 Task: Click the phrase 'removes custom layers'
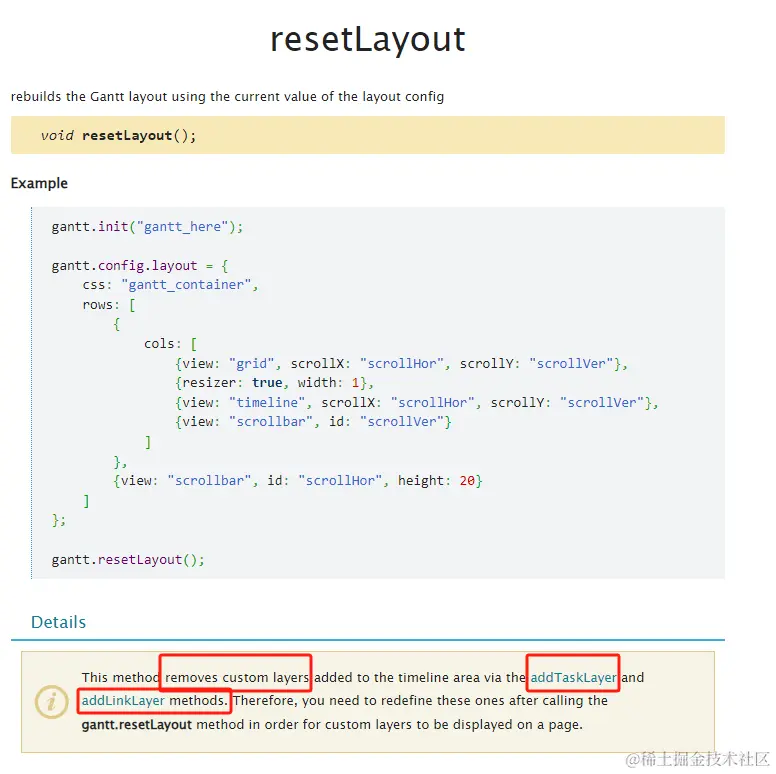pyautogui.click(x=237, y=677)
